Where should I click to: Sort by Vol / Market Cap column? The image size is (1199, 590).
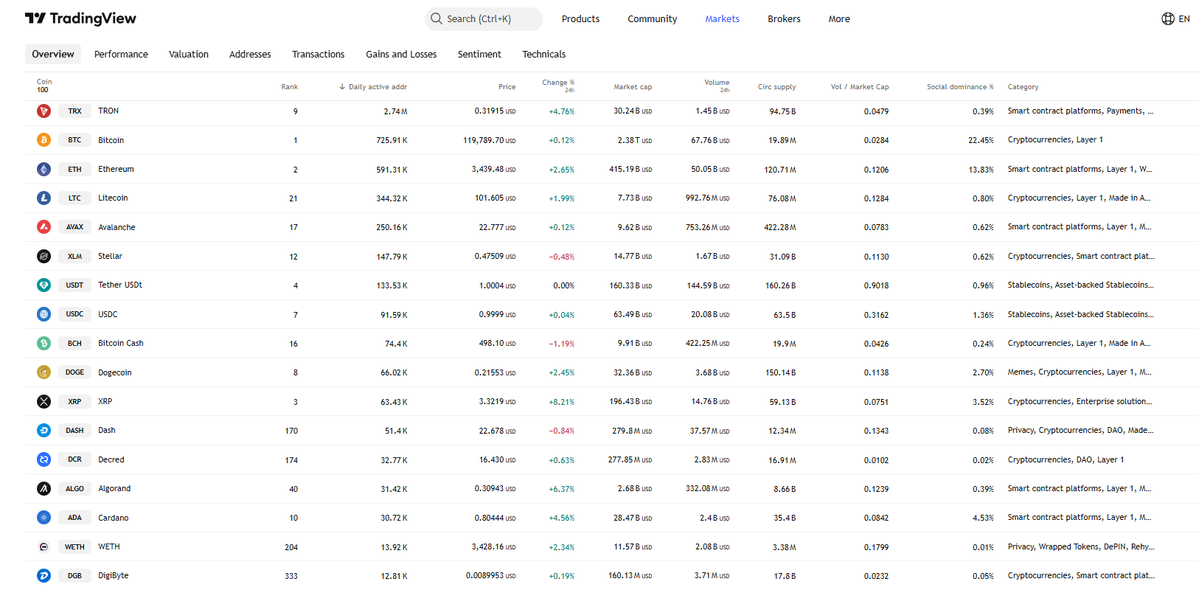(859, 87)
